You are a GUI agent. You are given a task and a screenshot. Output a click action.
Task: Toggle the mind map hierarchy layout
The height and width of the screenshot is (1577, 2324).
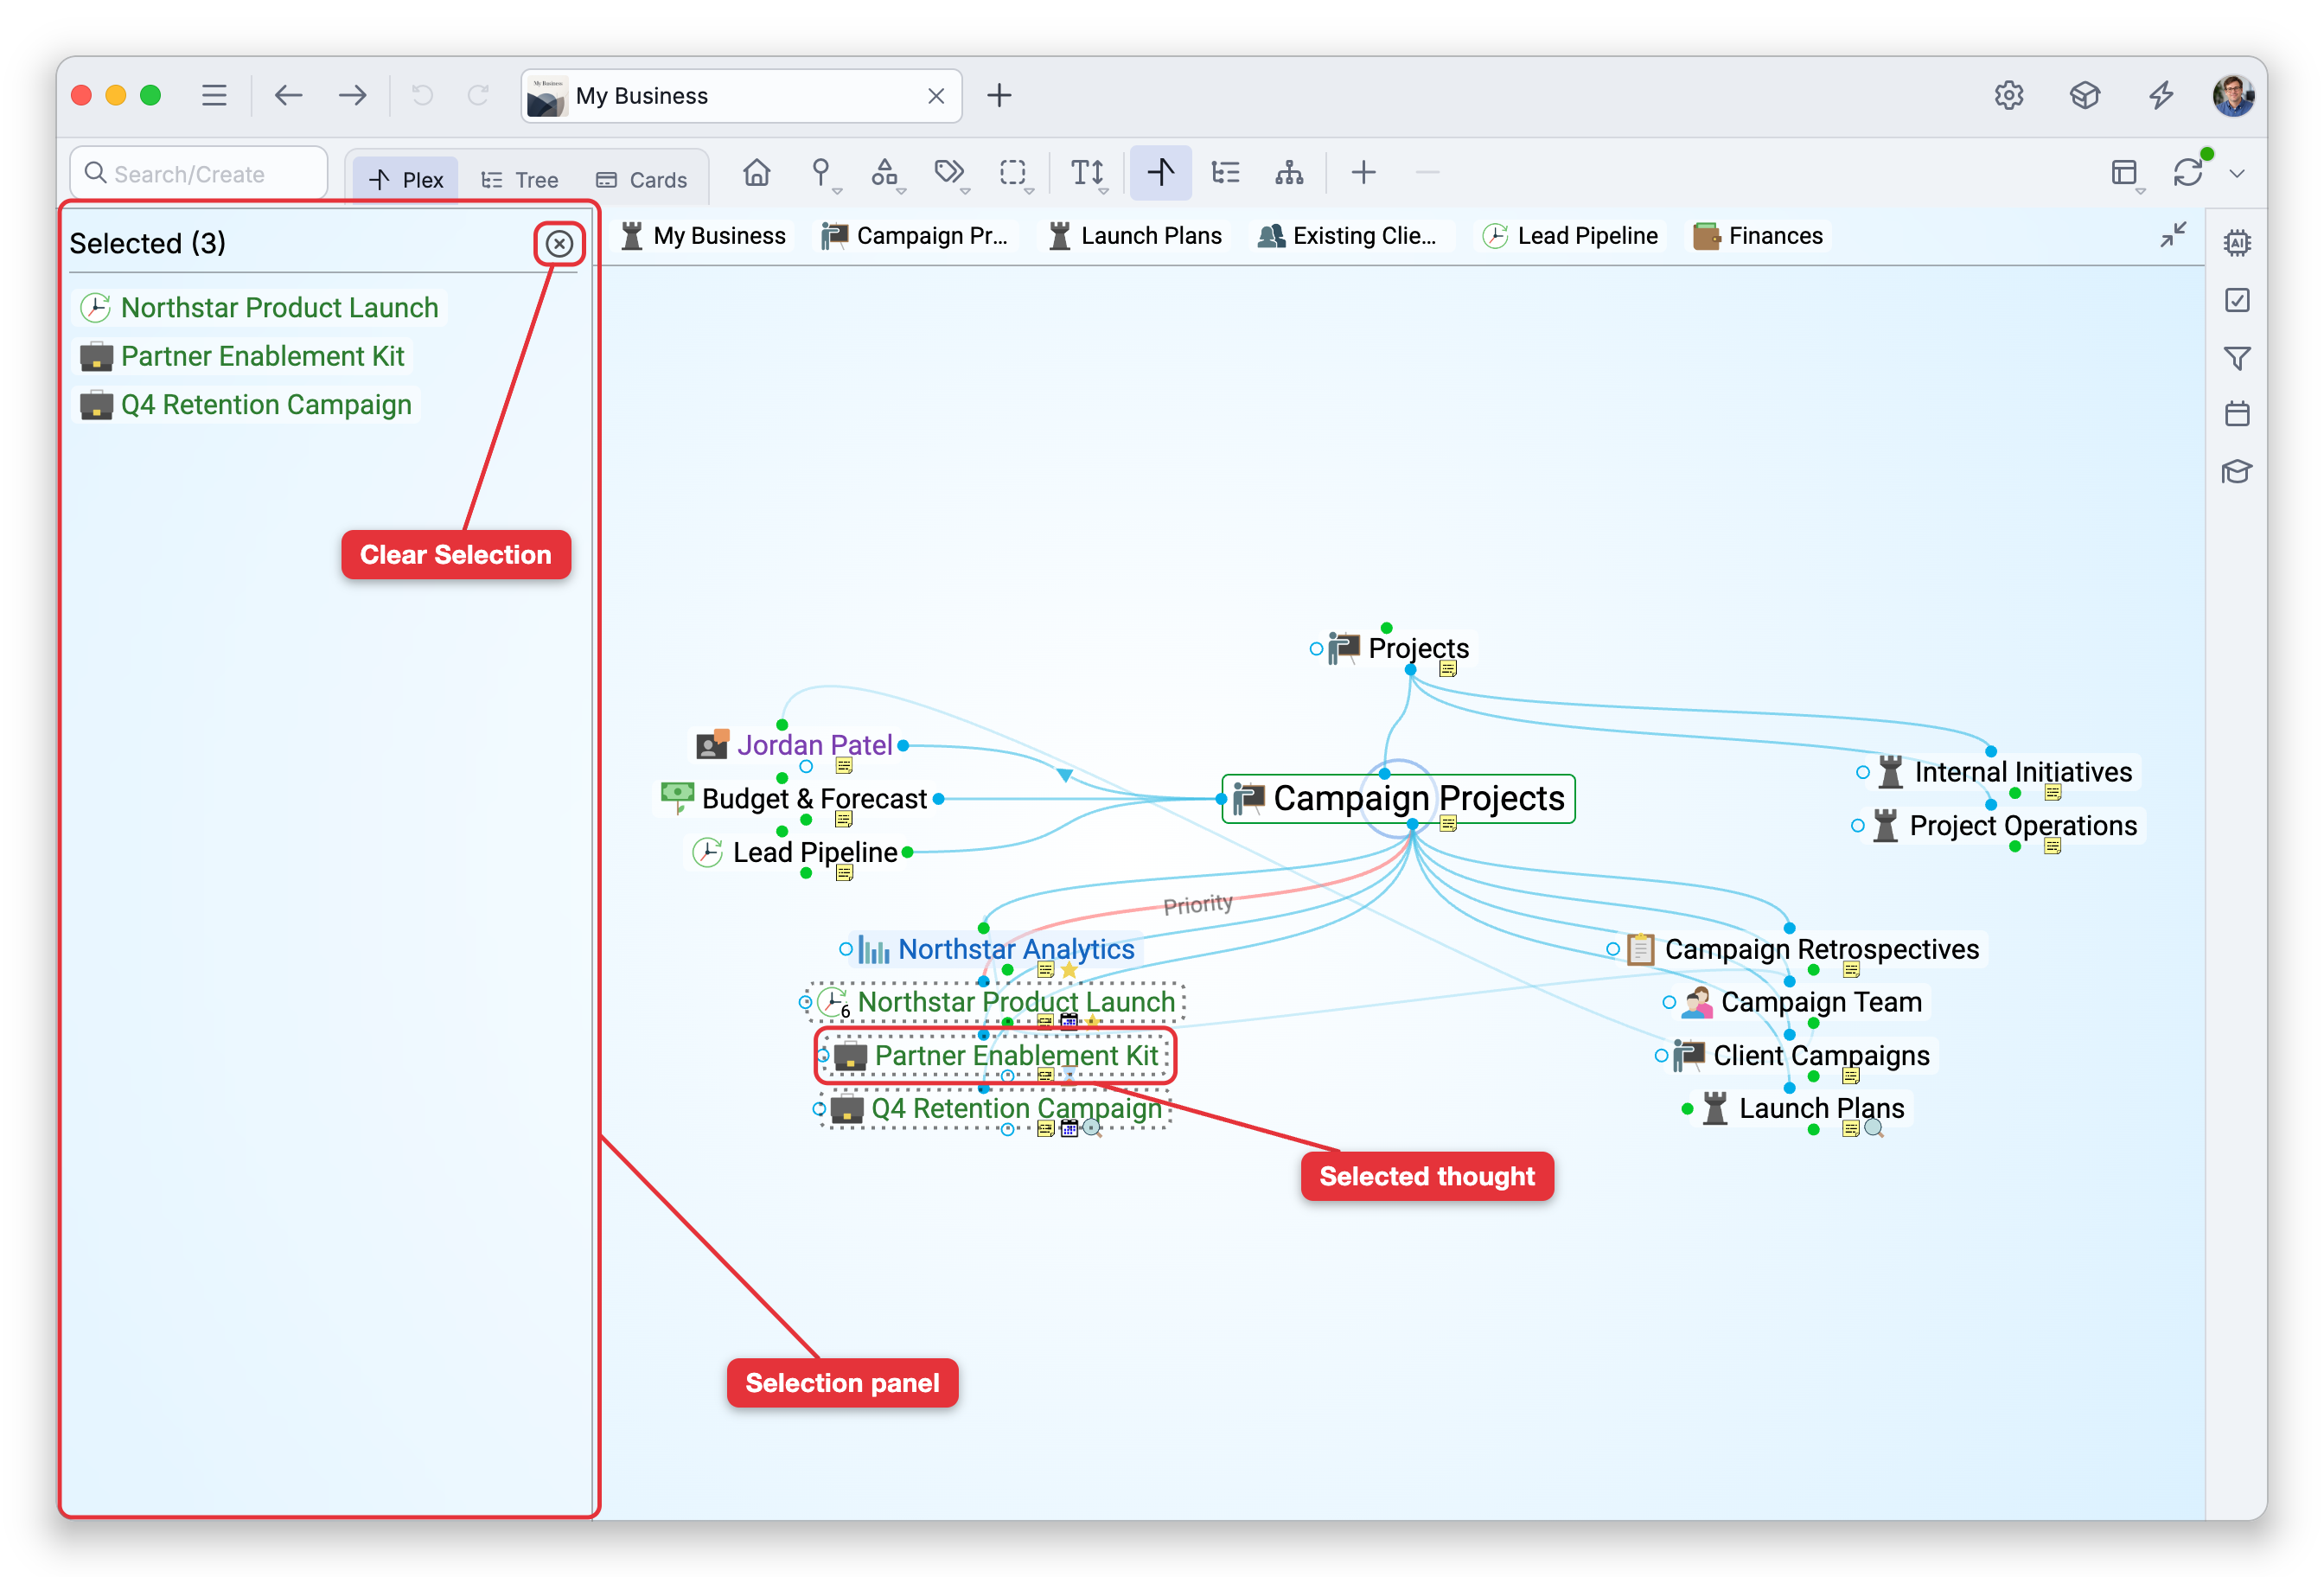coord(1289,172)
